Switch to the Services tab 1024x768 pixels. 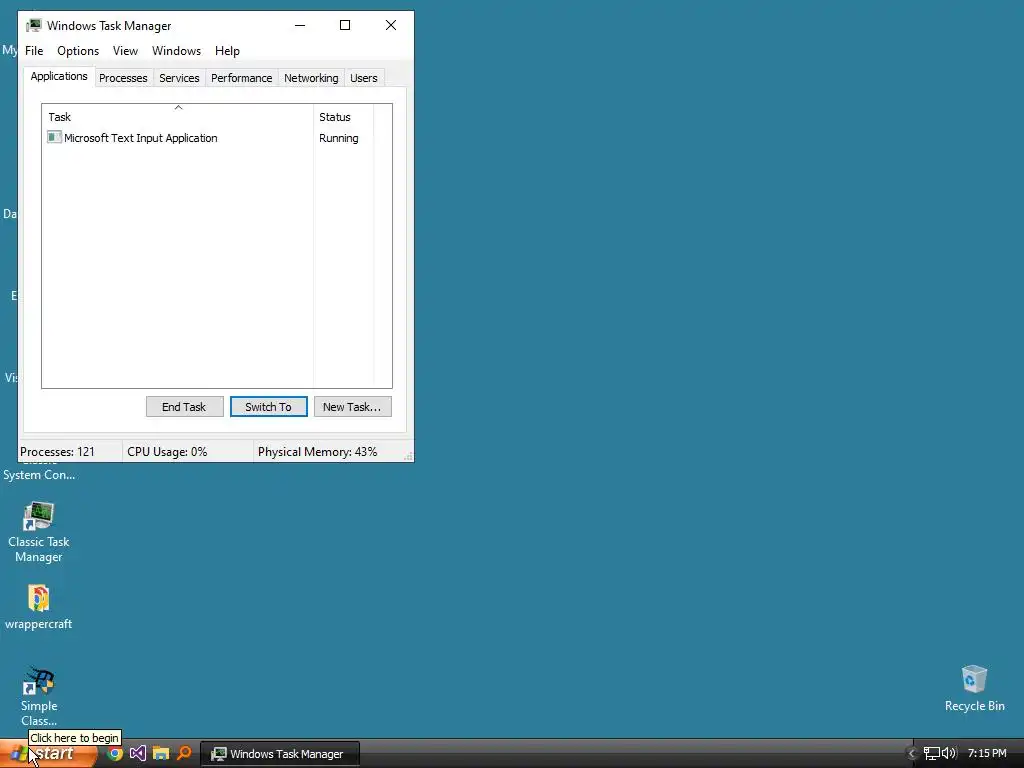pos(179,78)
